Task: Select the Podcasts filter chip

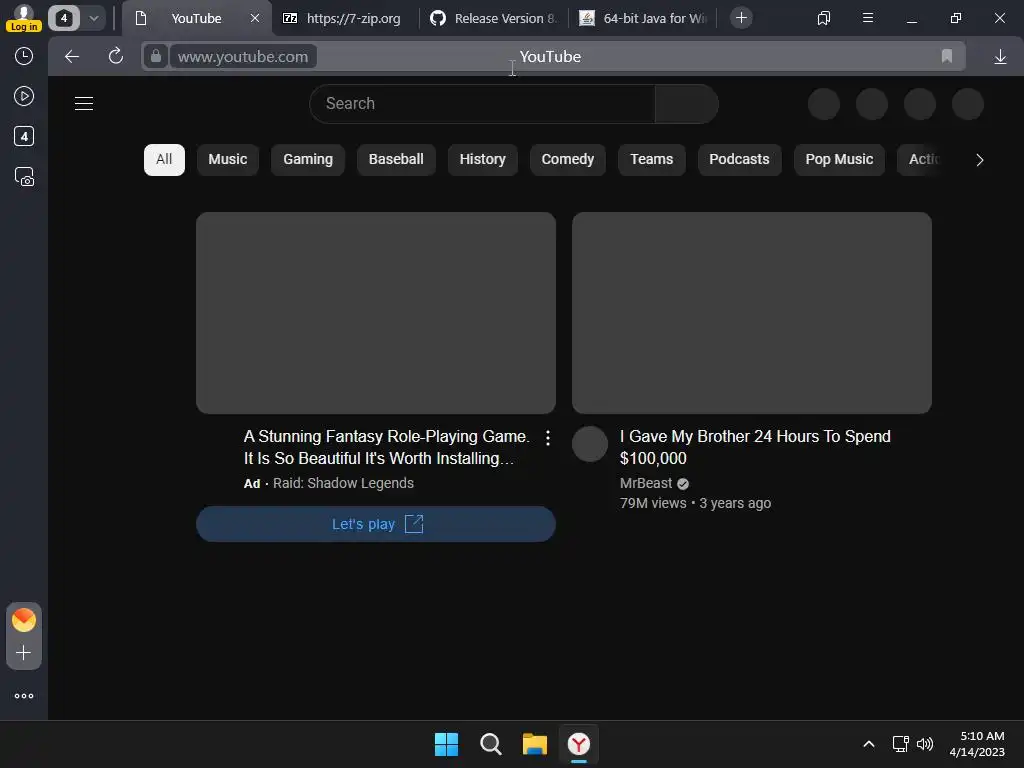Action: tap(739, 159)
